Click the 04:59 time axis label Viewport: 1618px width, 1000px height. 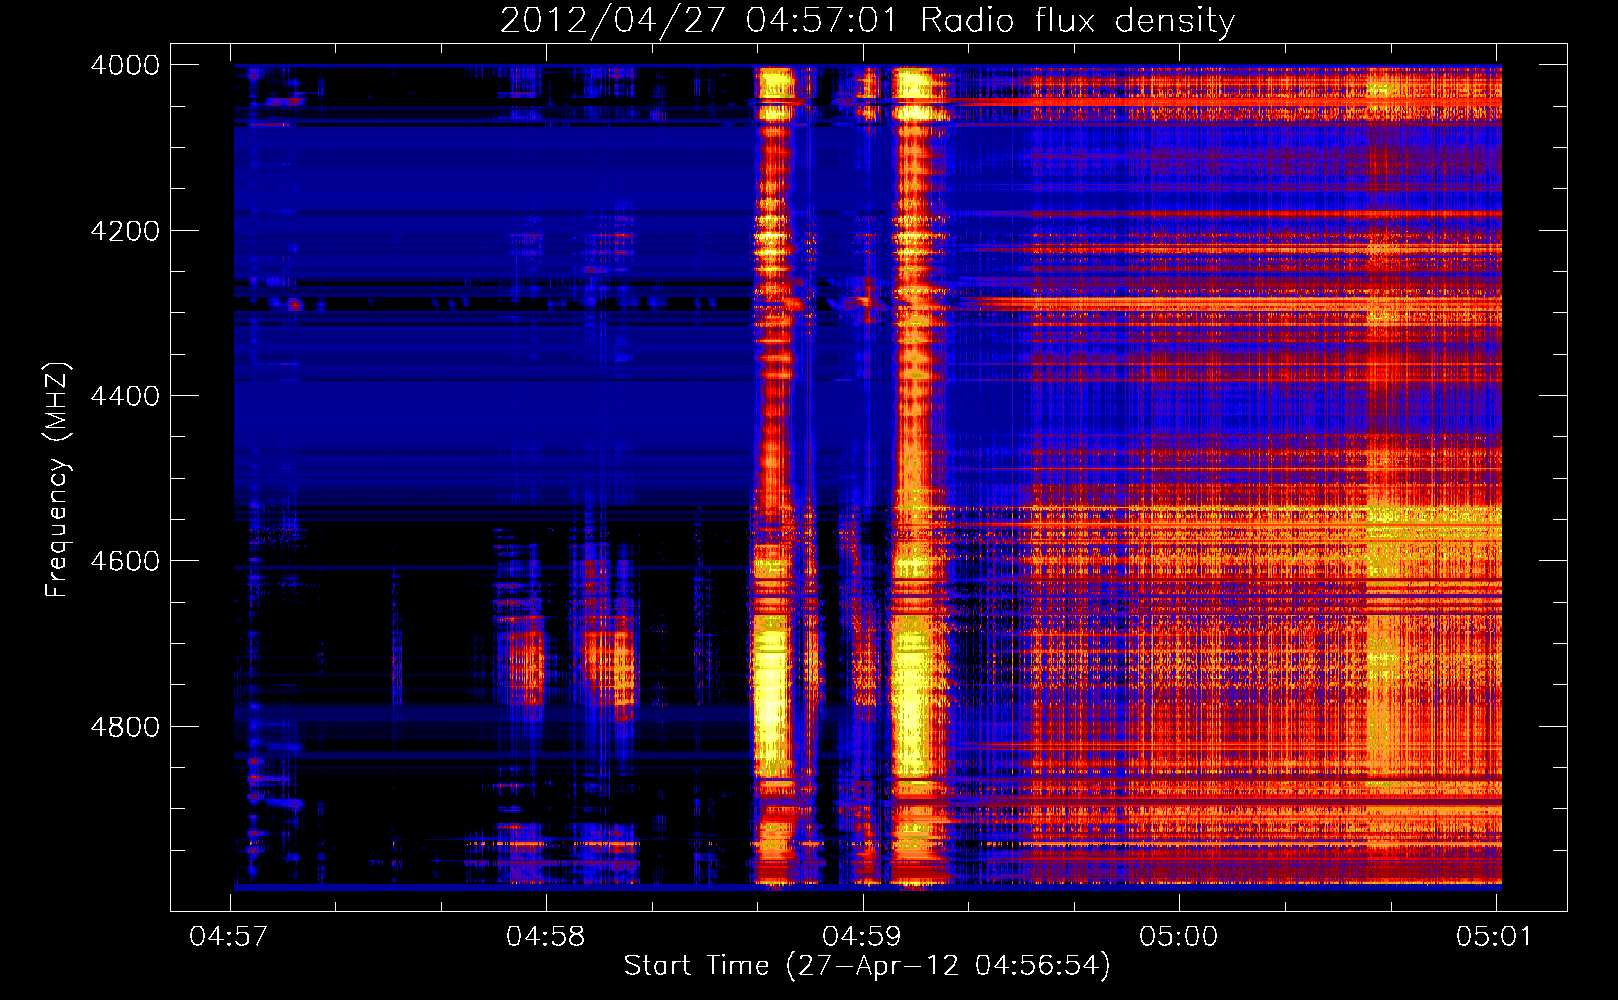[x=862, y=937]
